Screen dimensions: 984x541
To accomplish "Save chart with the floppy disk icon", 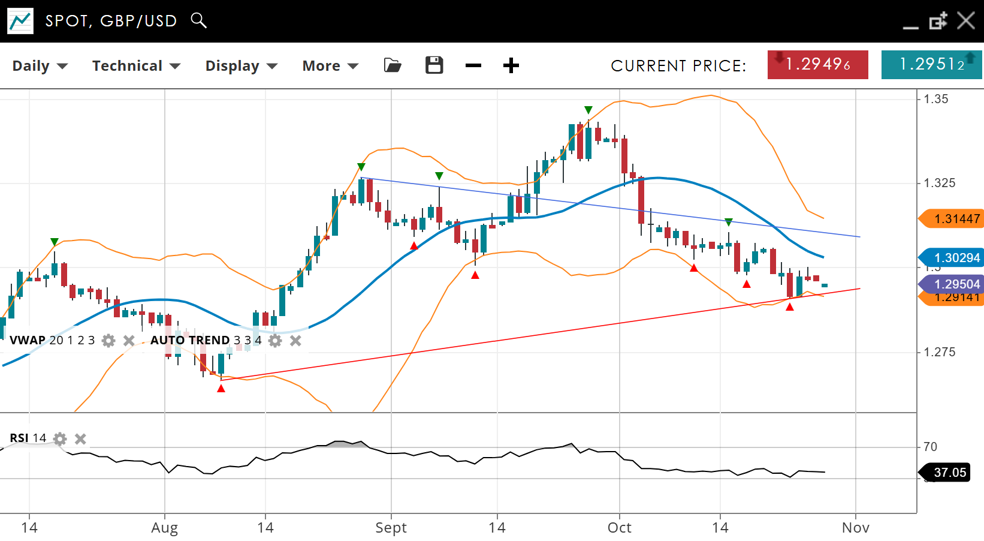I will tap(434, 65).
